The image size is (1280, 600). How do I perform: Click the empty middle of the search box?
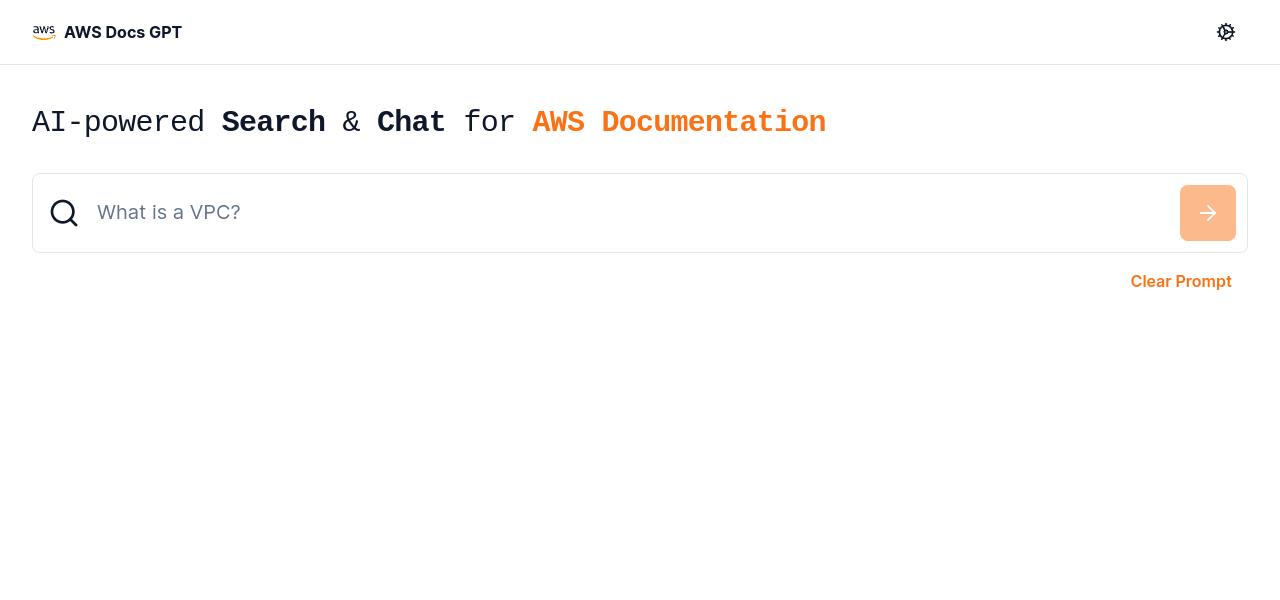[700, 213]
